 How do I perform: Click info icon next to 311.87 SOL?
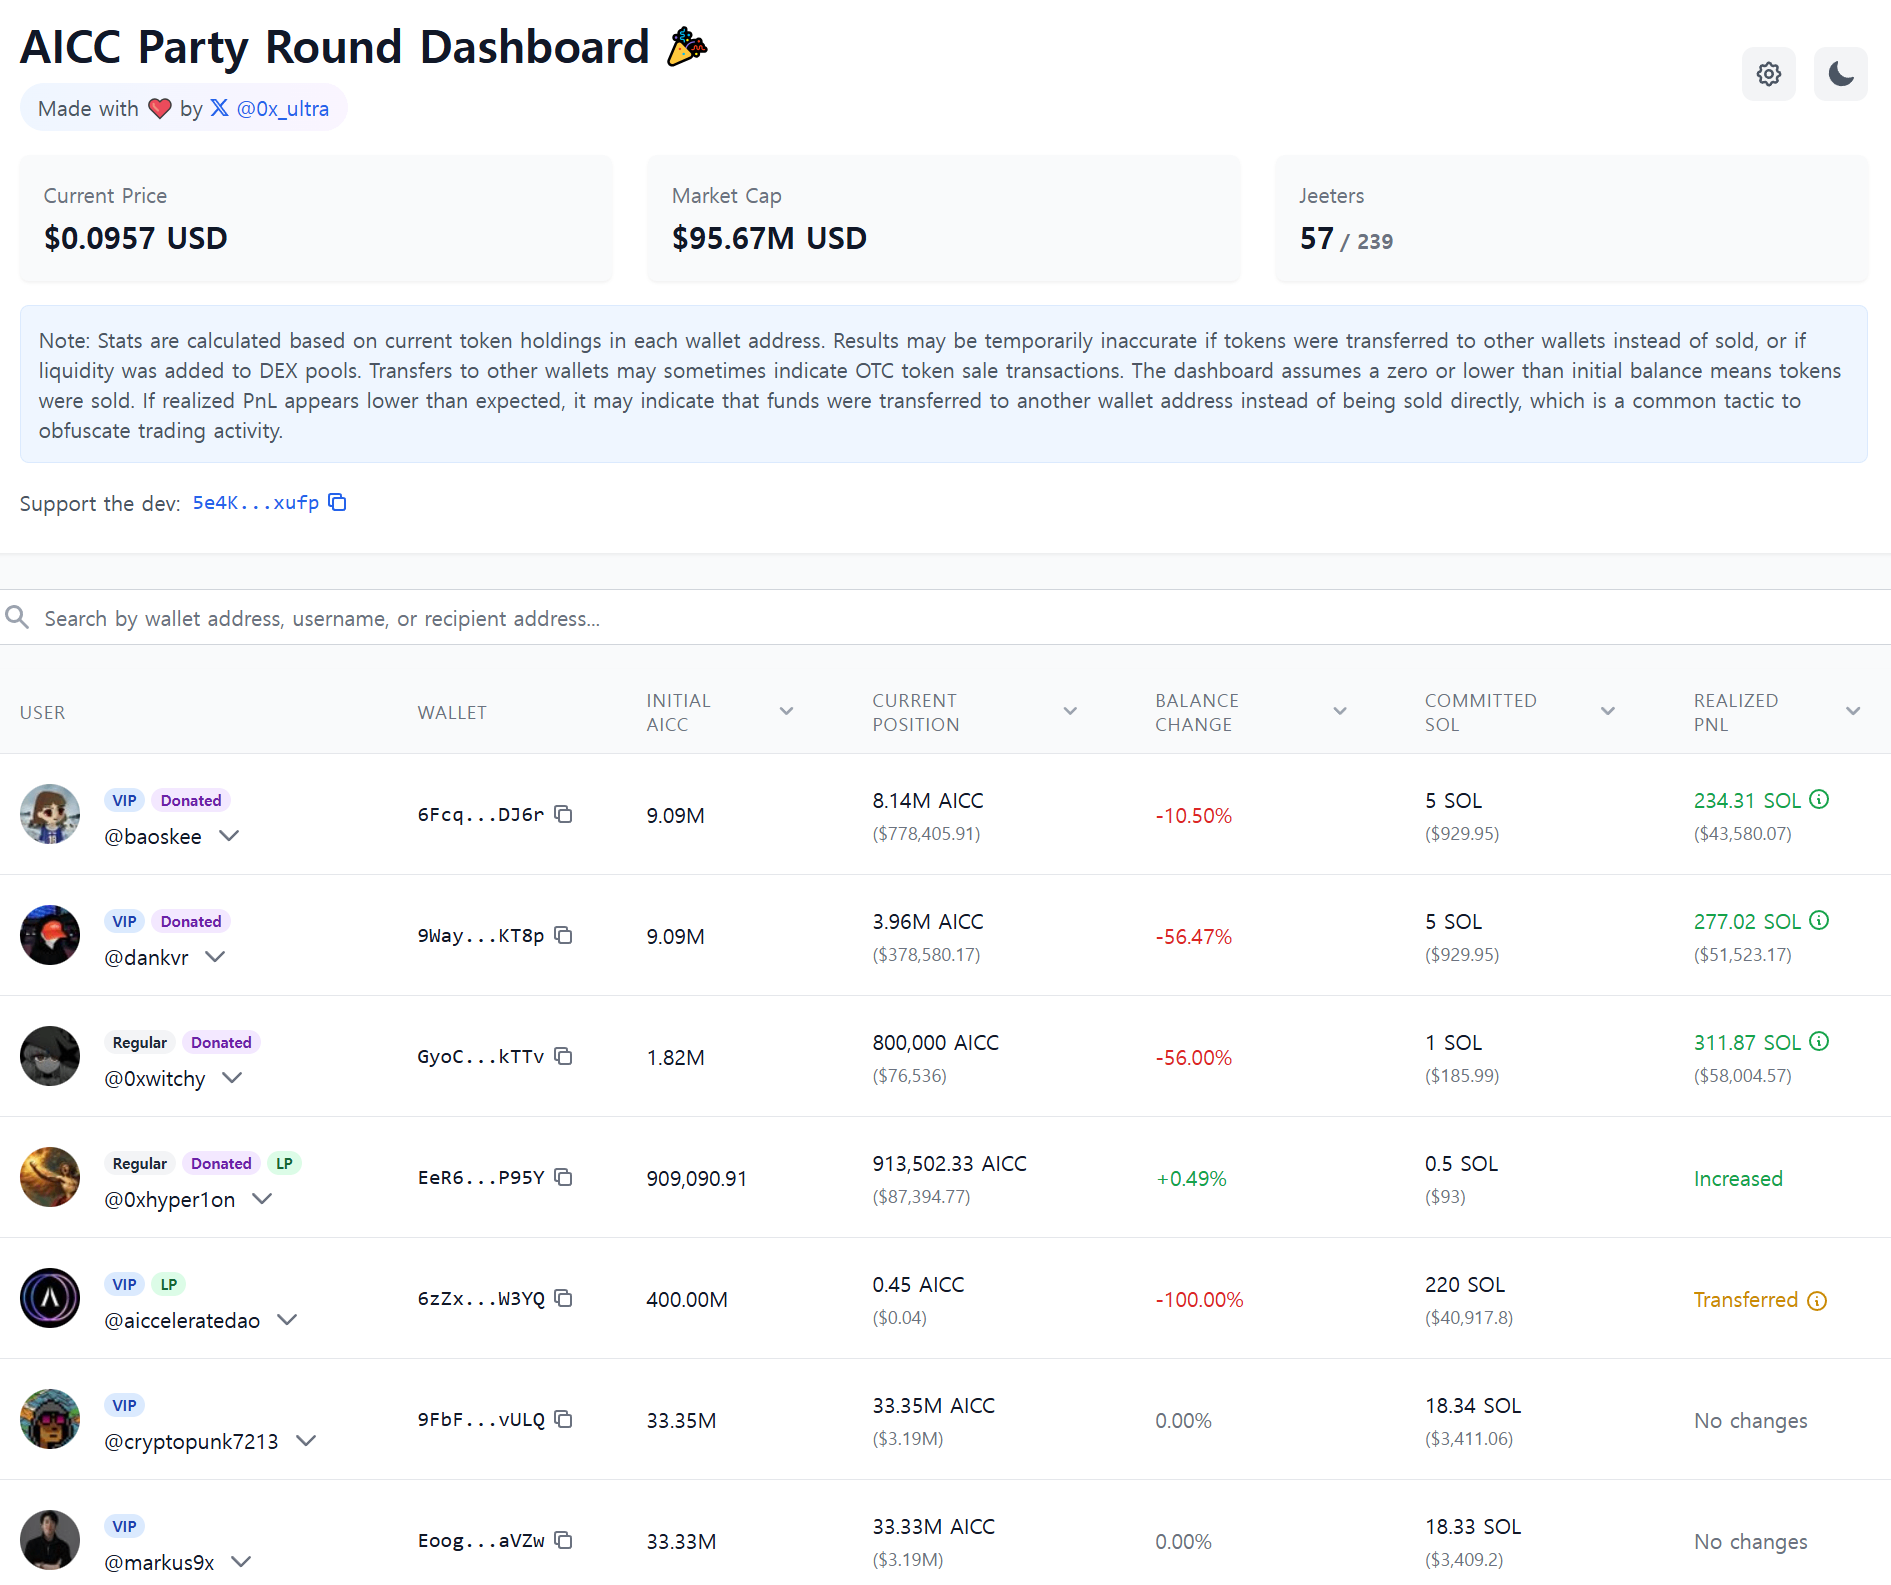1820,1041
